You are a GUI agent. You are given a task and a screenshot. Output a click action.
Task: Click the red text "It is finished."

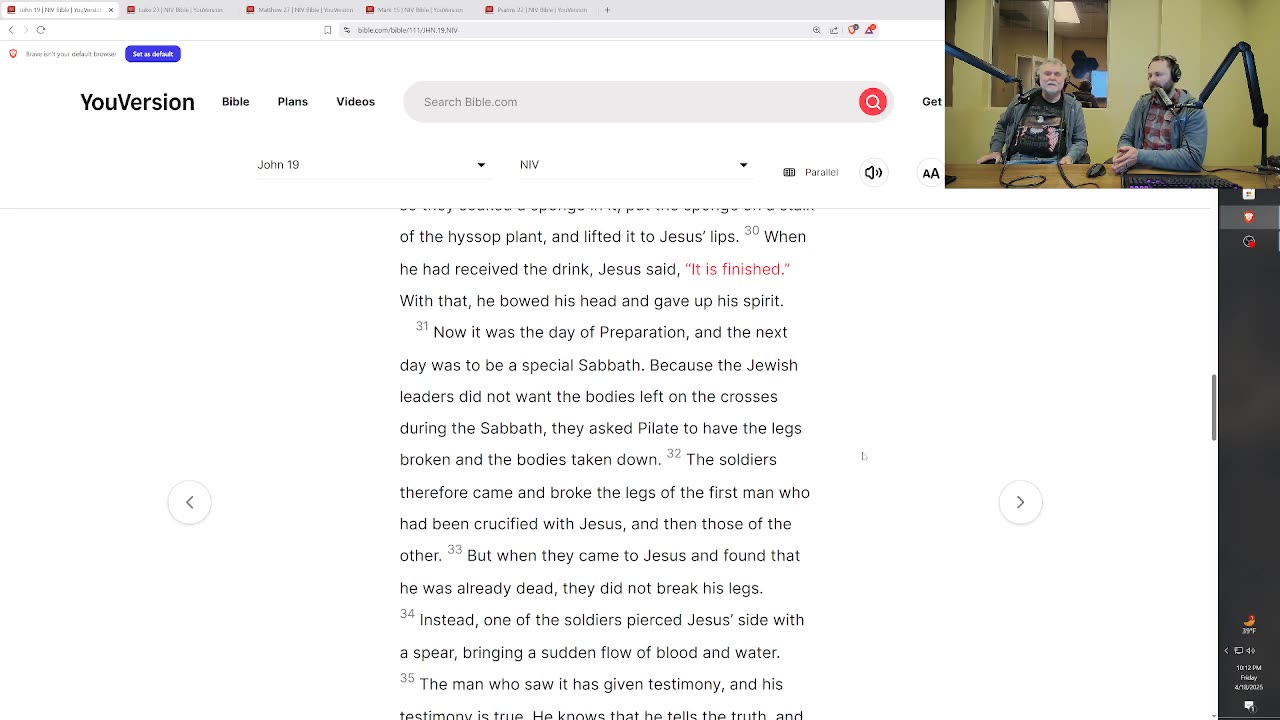coord(738,269)
